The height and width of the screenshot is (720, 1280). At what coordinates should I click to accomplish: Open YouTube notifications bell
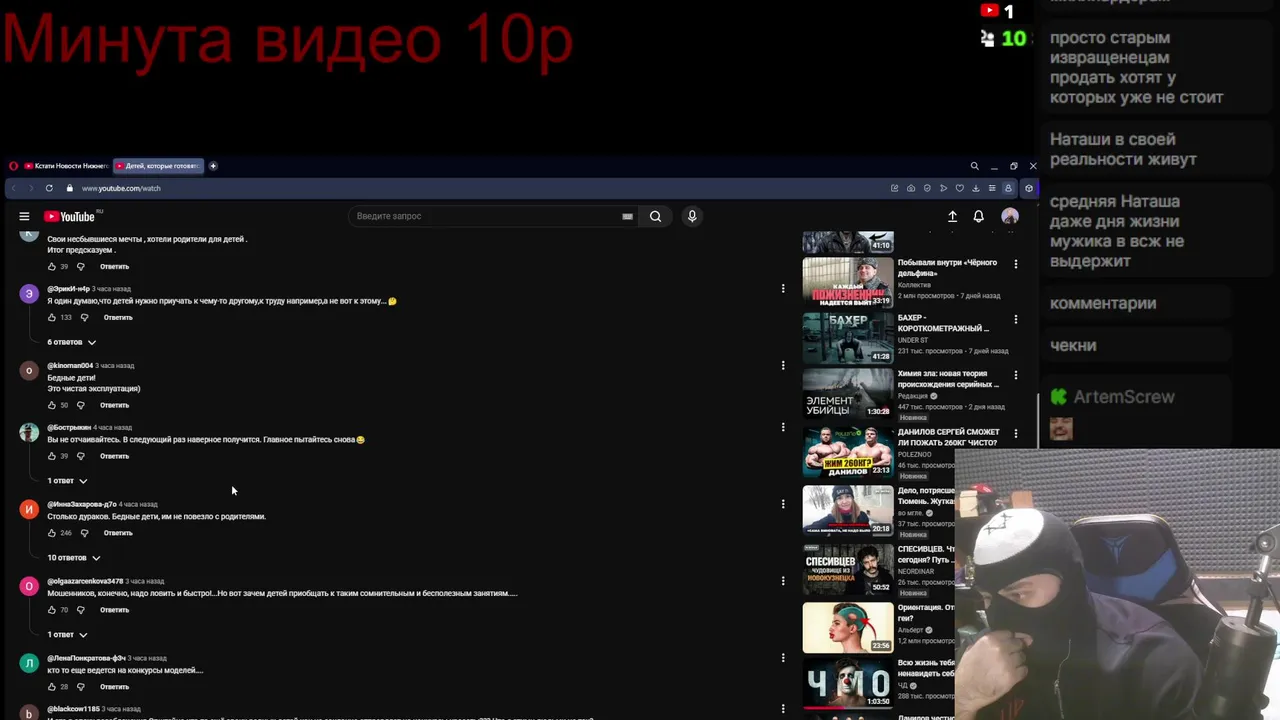979,216
